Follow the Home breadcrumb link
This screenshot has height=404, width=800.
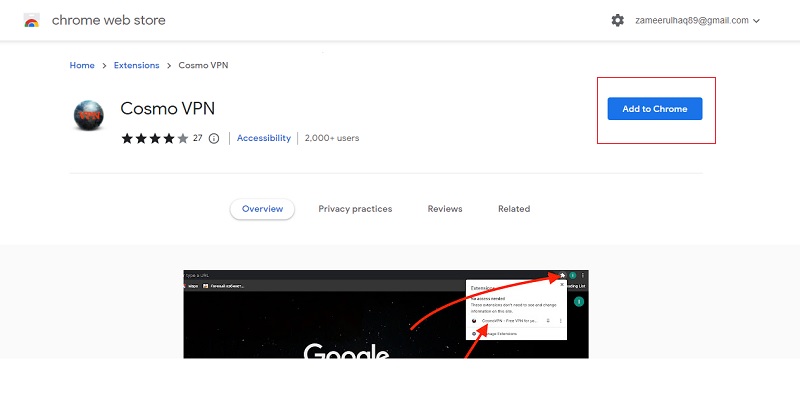pos(82,66)
